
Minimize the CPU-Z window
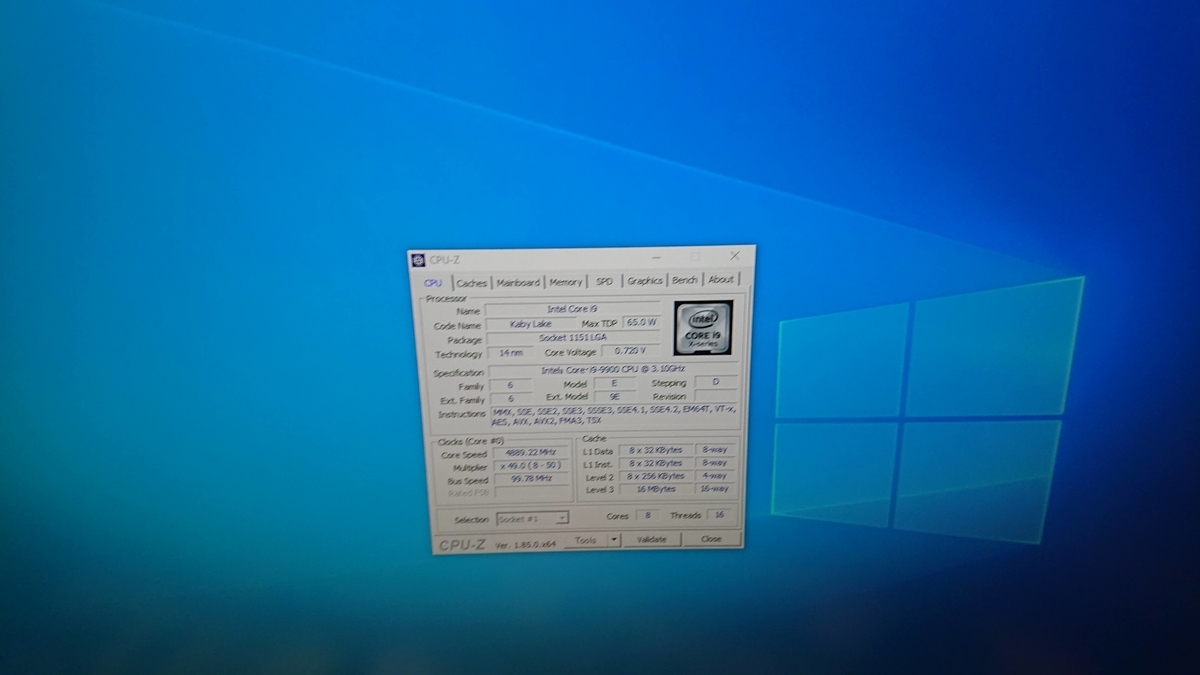pos(655,258)
